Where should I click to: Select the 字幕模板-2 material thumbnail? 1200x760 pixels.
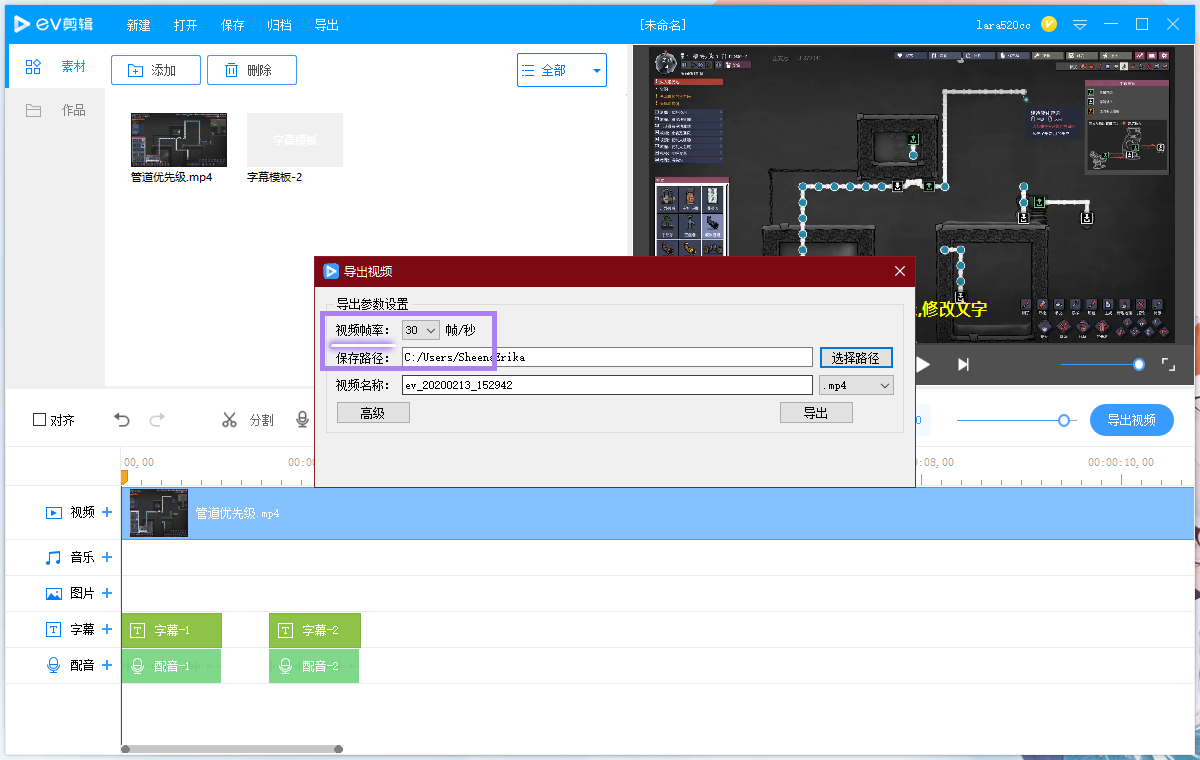click(295, 140)
